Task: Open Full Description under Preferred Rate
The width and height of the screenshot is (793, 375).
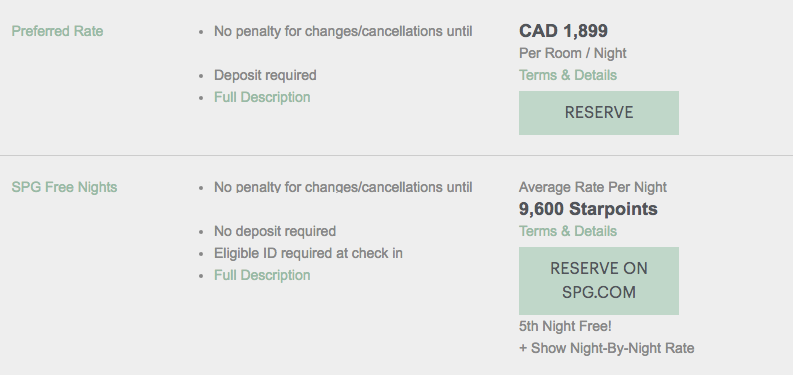Action: [x=262, y=97]
